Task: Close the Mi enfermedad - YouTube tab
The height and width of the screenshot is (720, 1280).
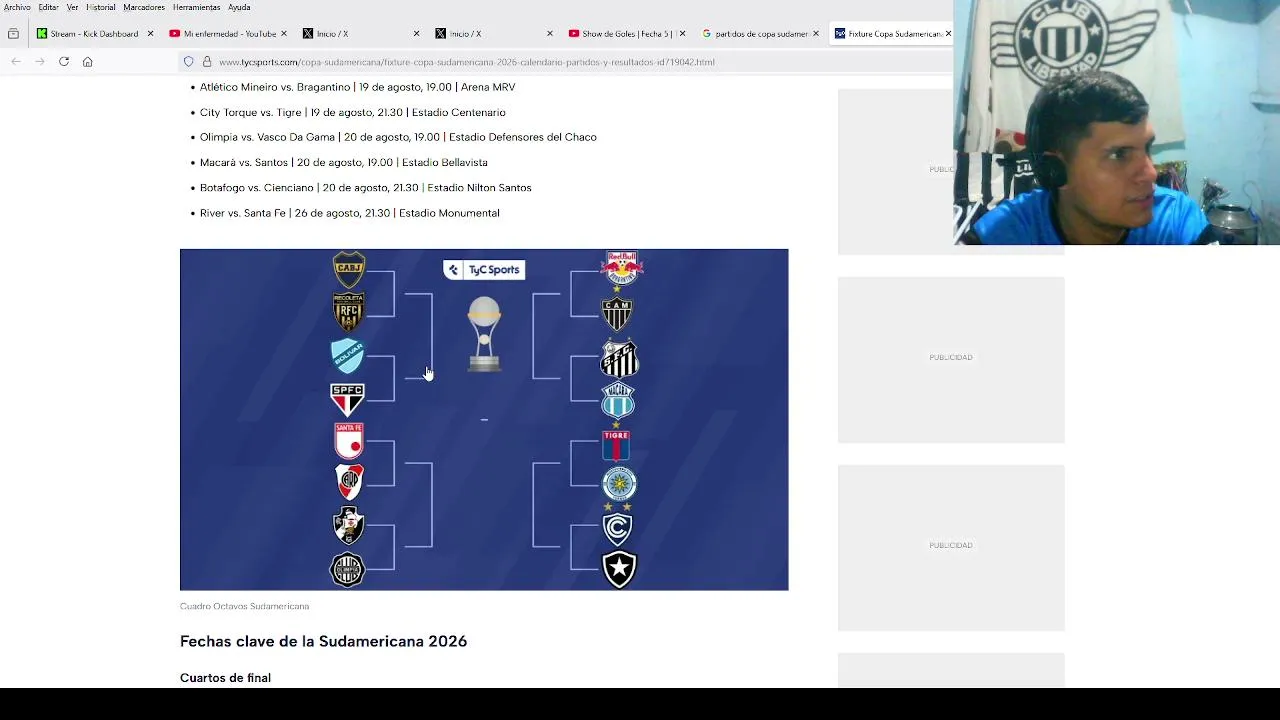Action: click(x=283, y=34)
